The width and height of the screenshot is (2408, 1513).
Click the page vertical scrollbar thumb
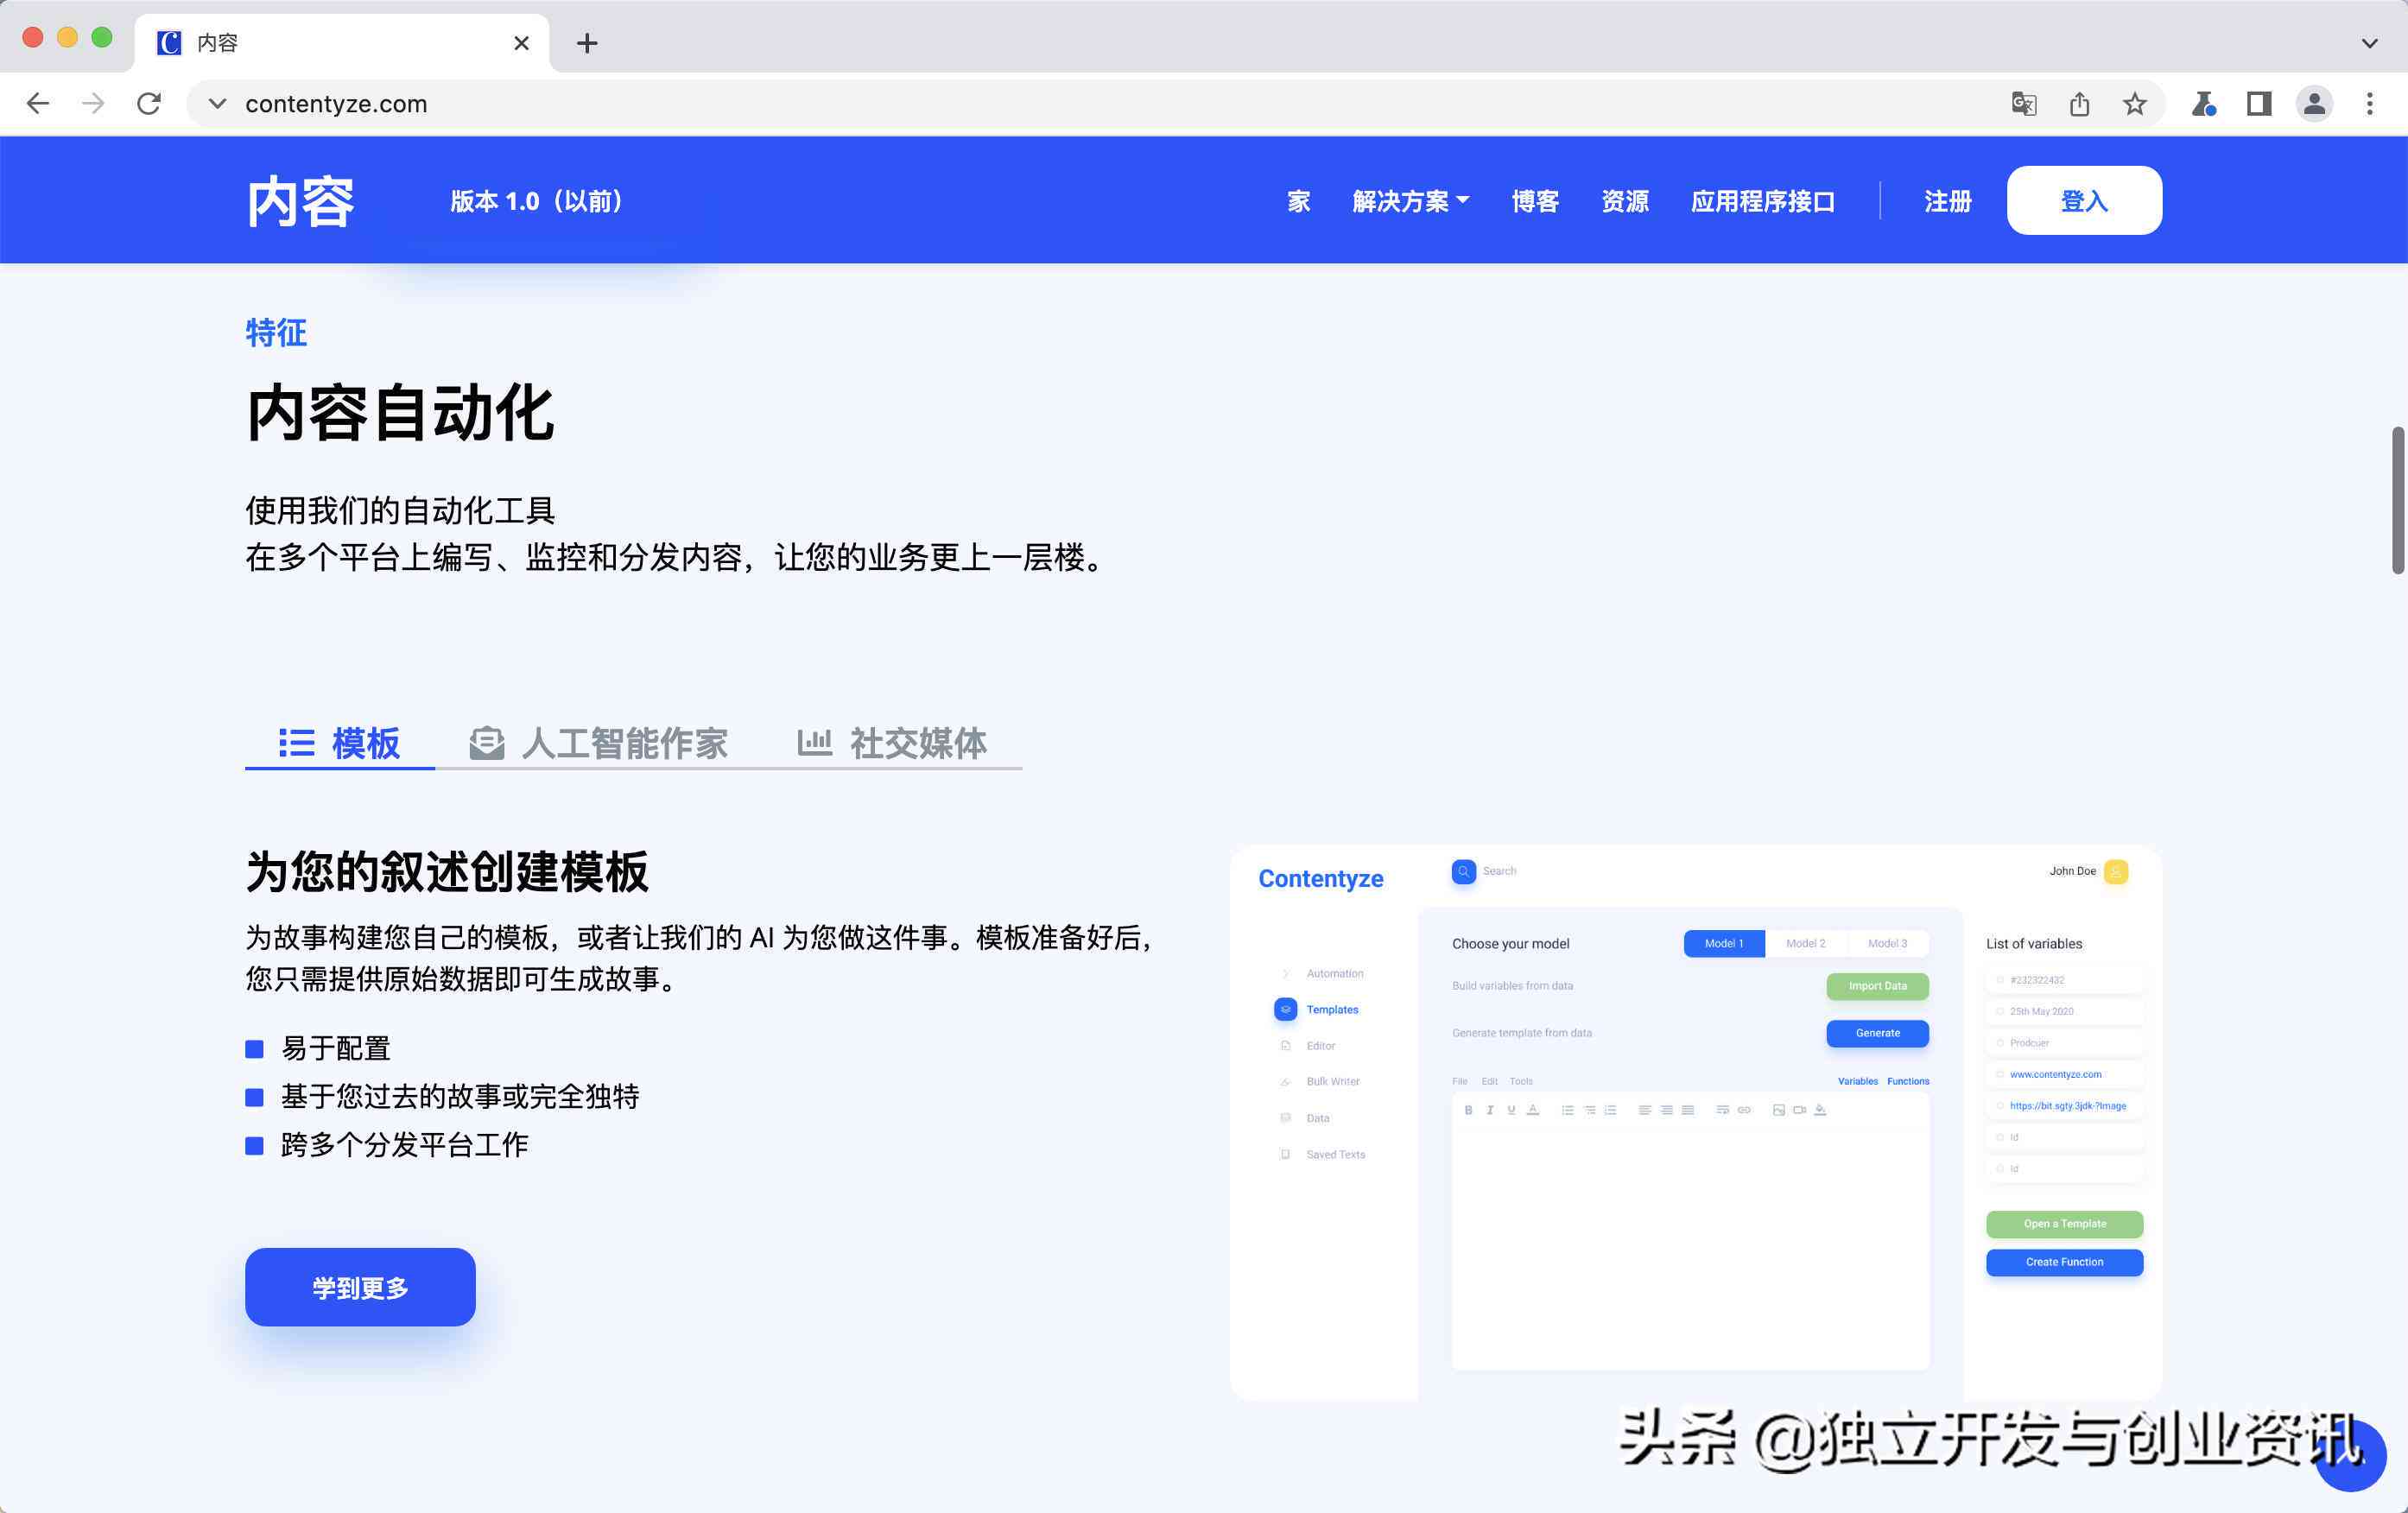2397,500
